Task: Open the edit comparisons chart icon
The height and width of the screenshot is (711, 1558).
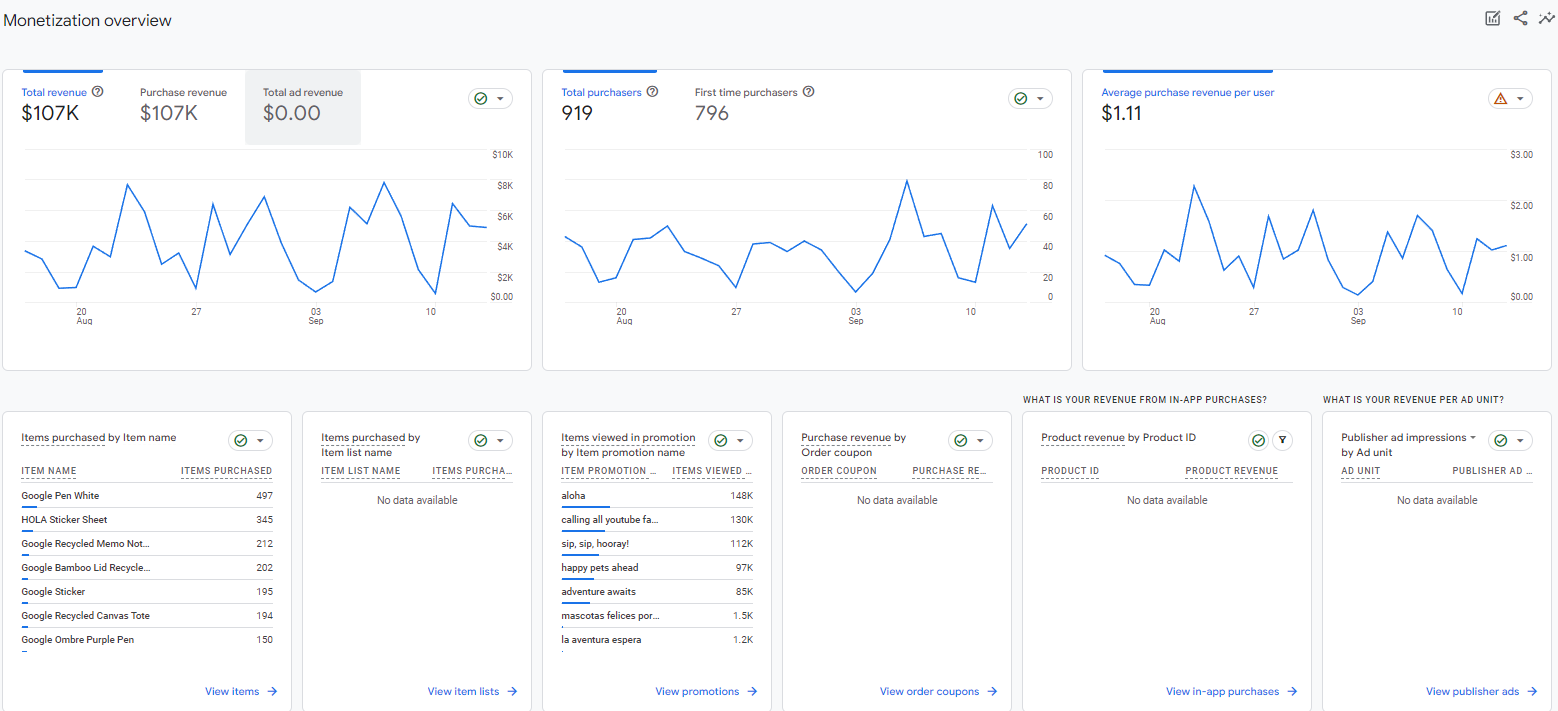Action: (1493, 18)
